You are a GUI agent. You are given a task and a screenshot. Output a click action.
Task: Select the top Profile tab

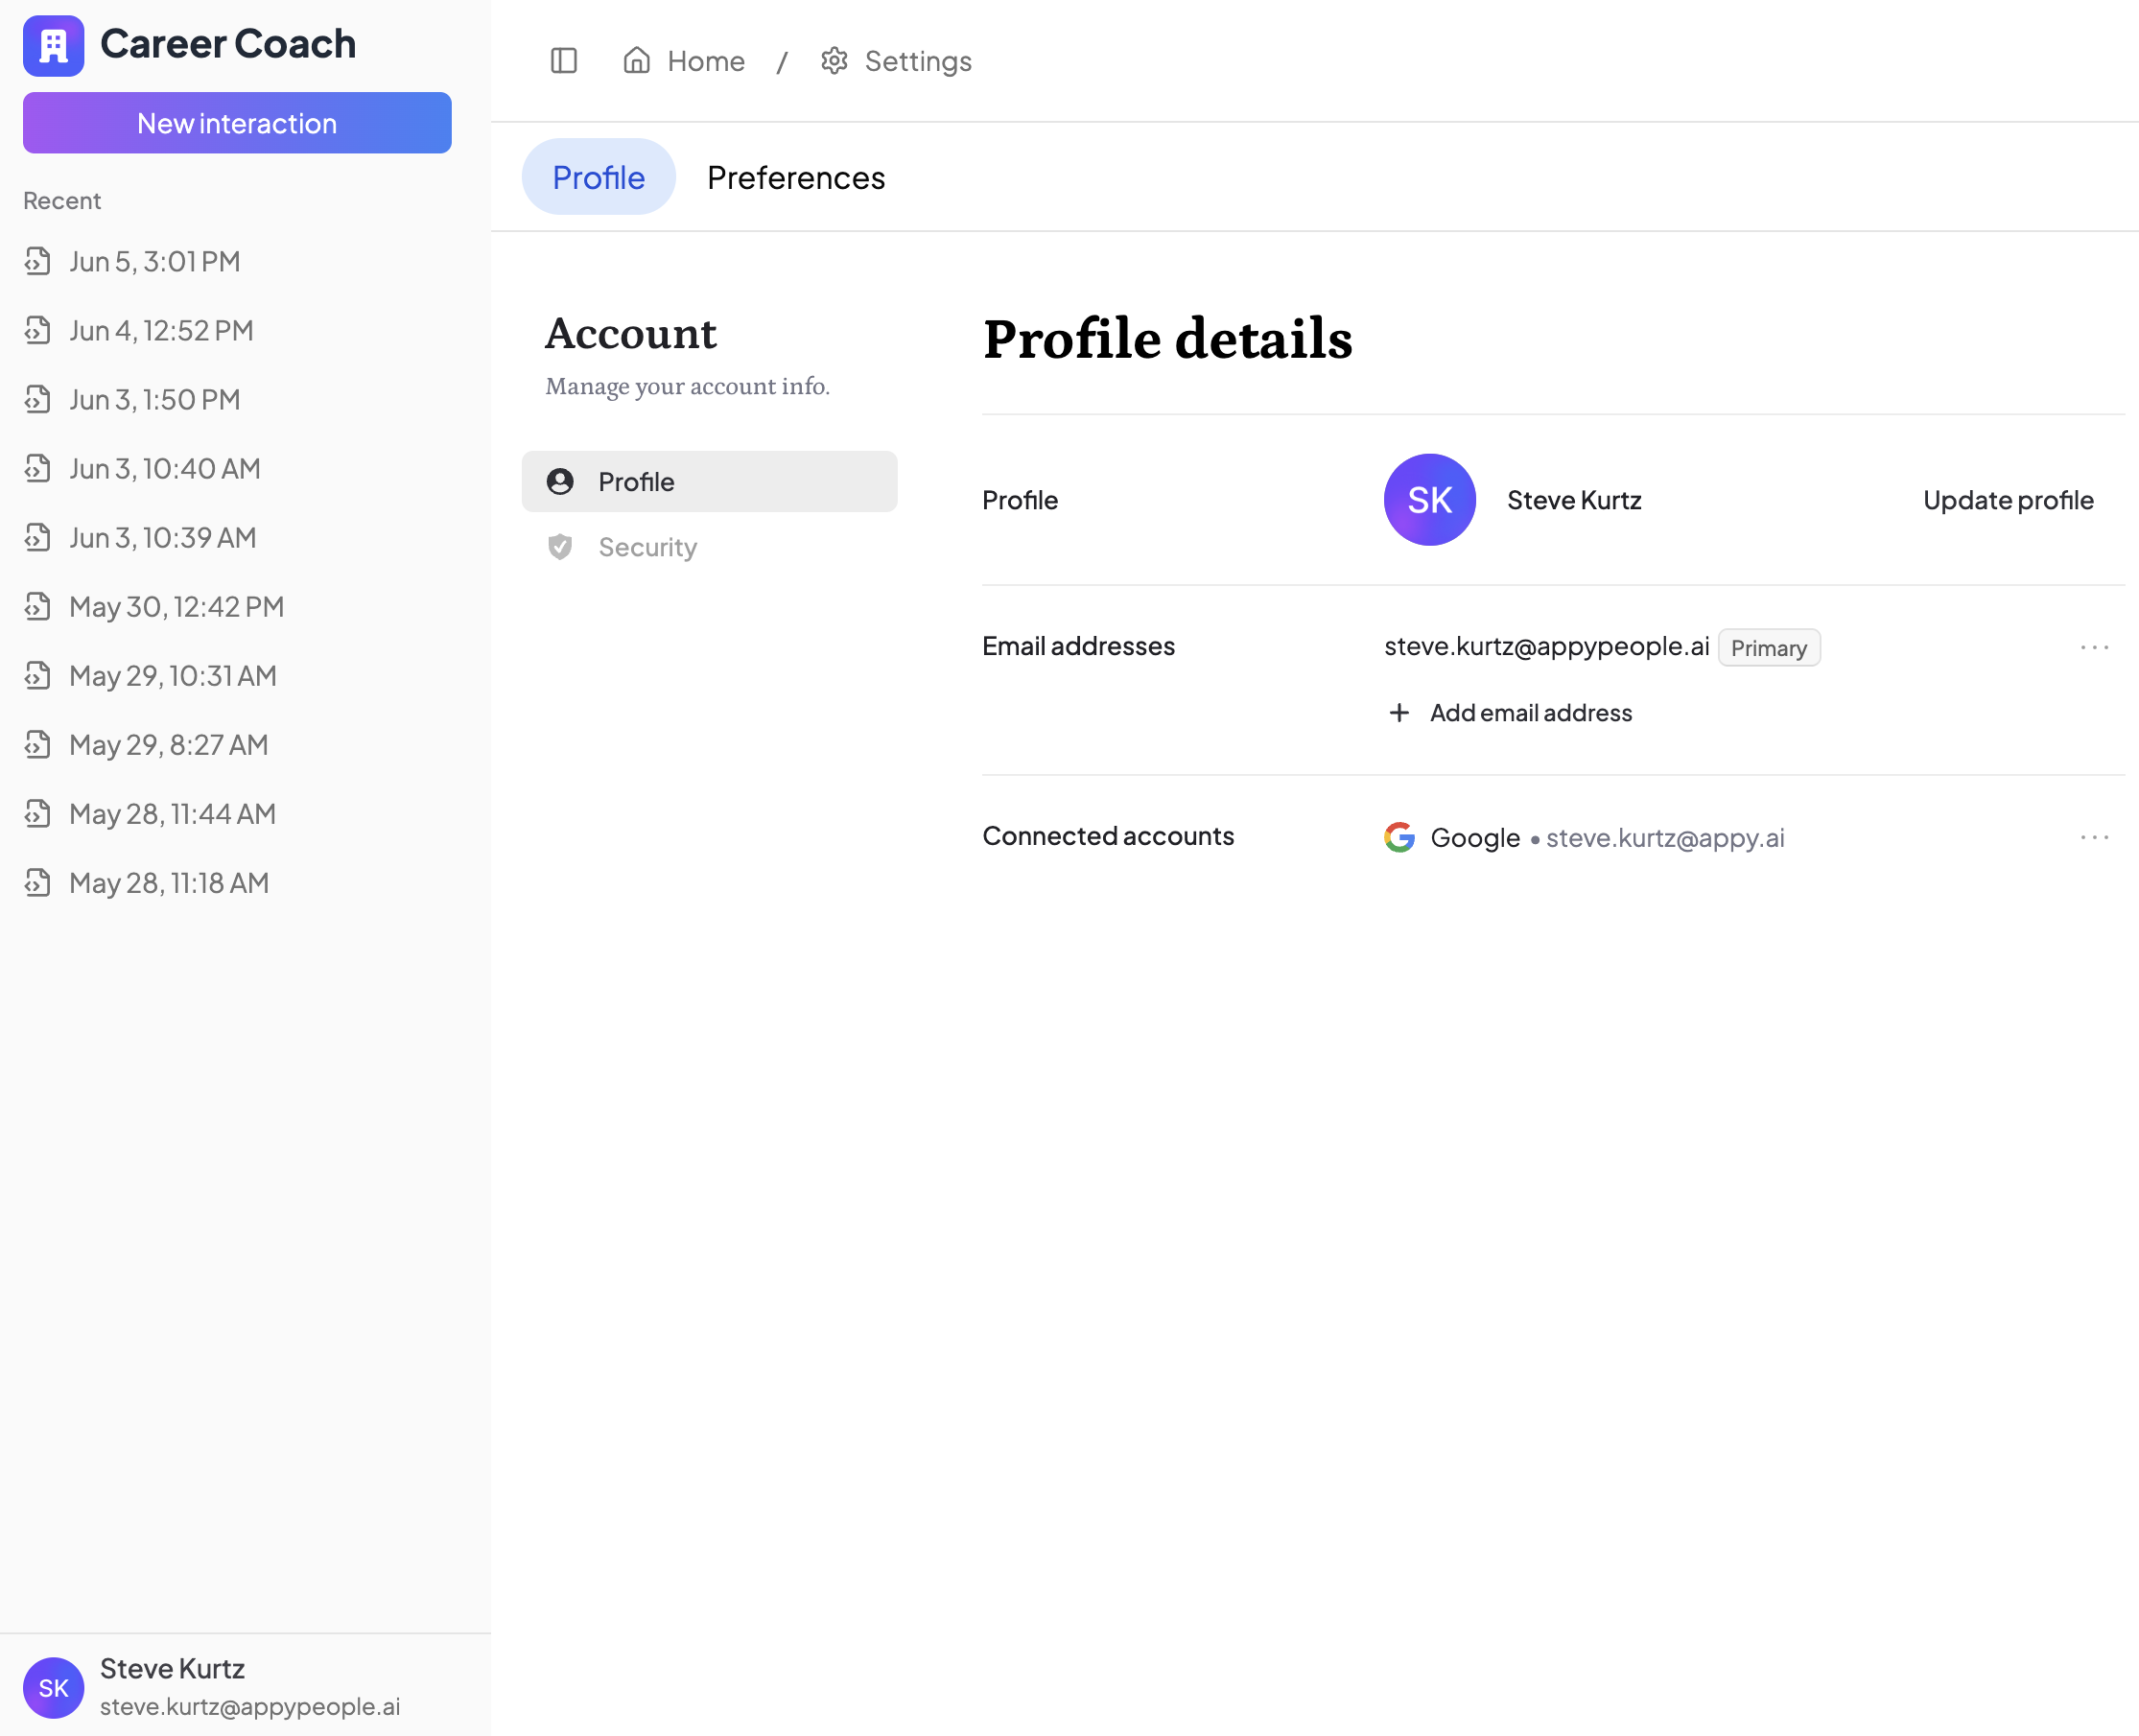(x=598, y=178)
